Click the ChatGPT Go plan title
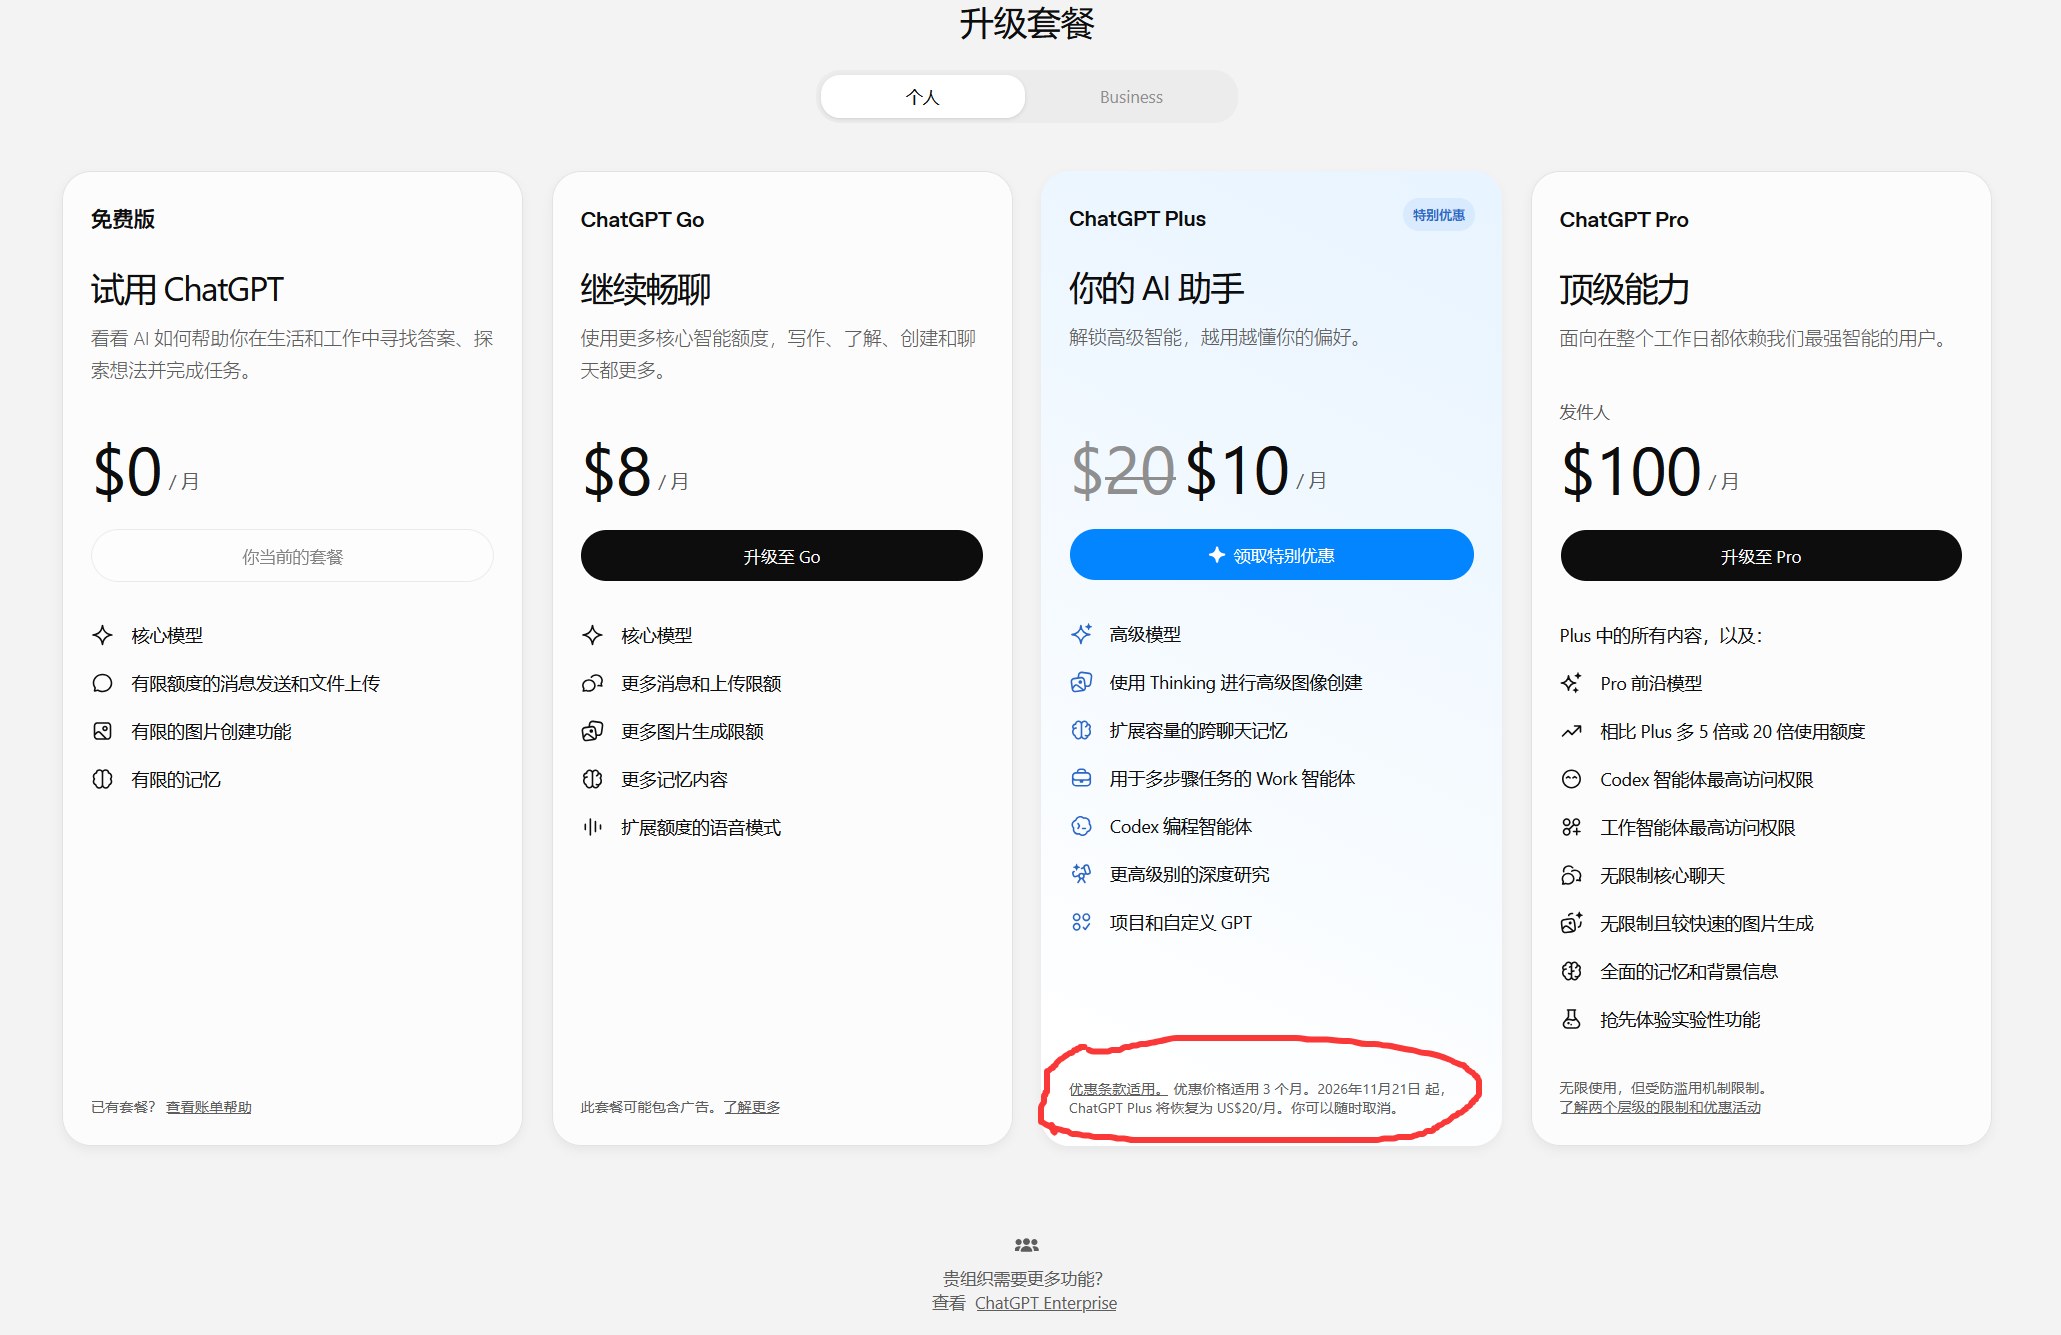 point(642,219)
